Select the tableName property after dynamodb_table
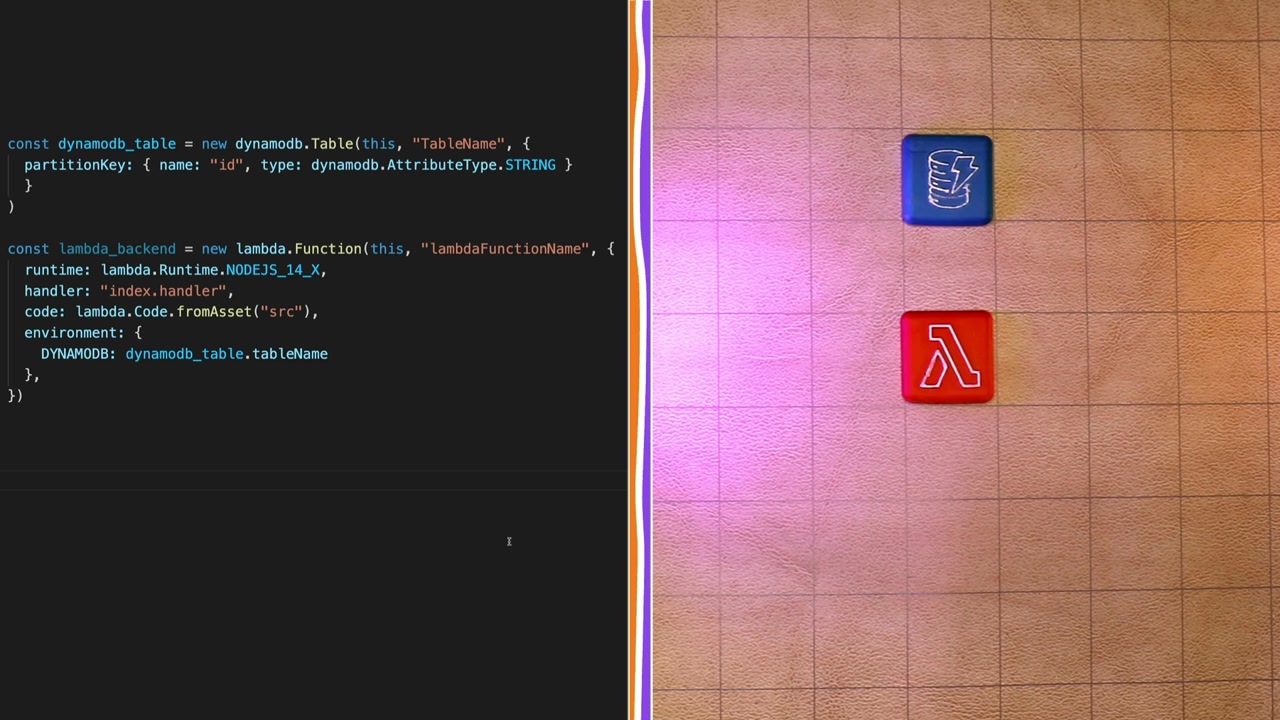 point(290,354)
